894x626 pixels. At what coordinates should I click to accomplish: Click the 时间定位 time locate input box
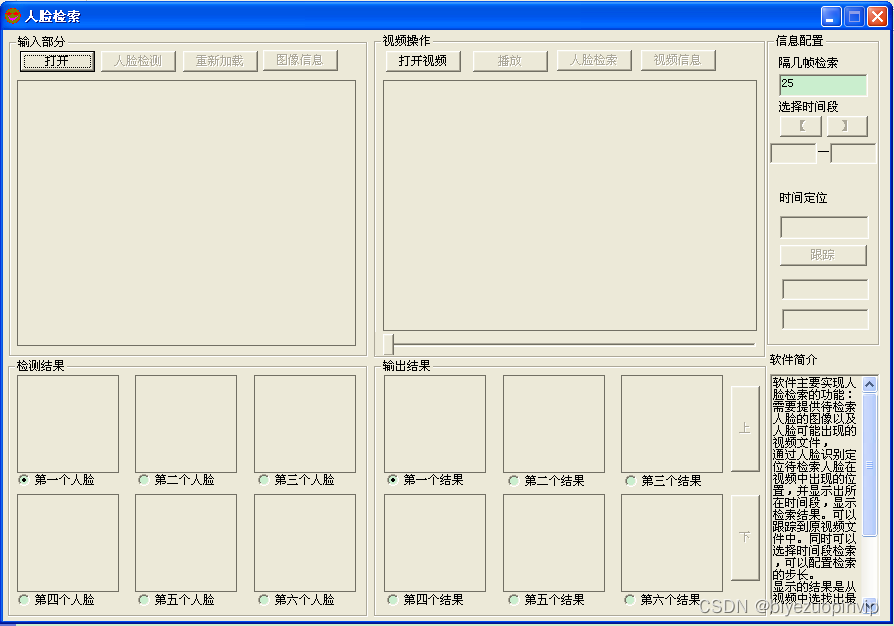click(x=823, y=227)
